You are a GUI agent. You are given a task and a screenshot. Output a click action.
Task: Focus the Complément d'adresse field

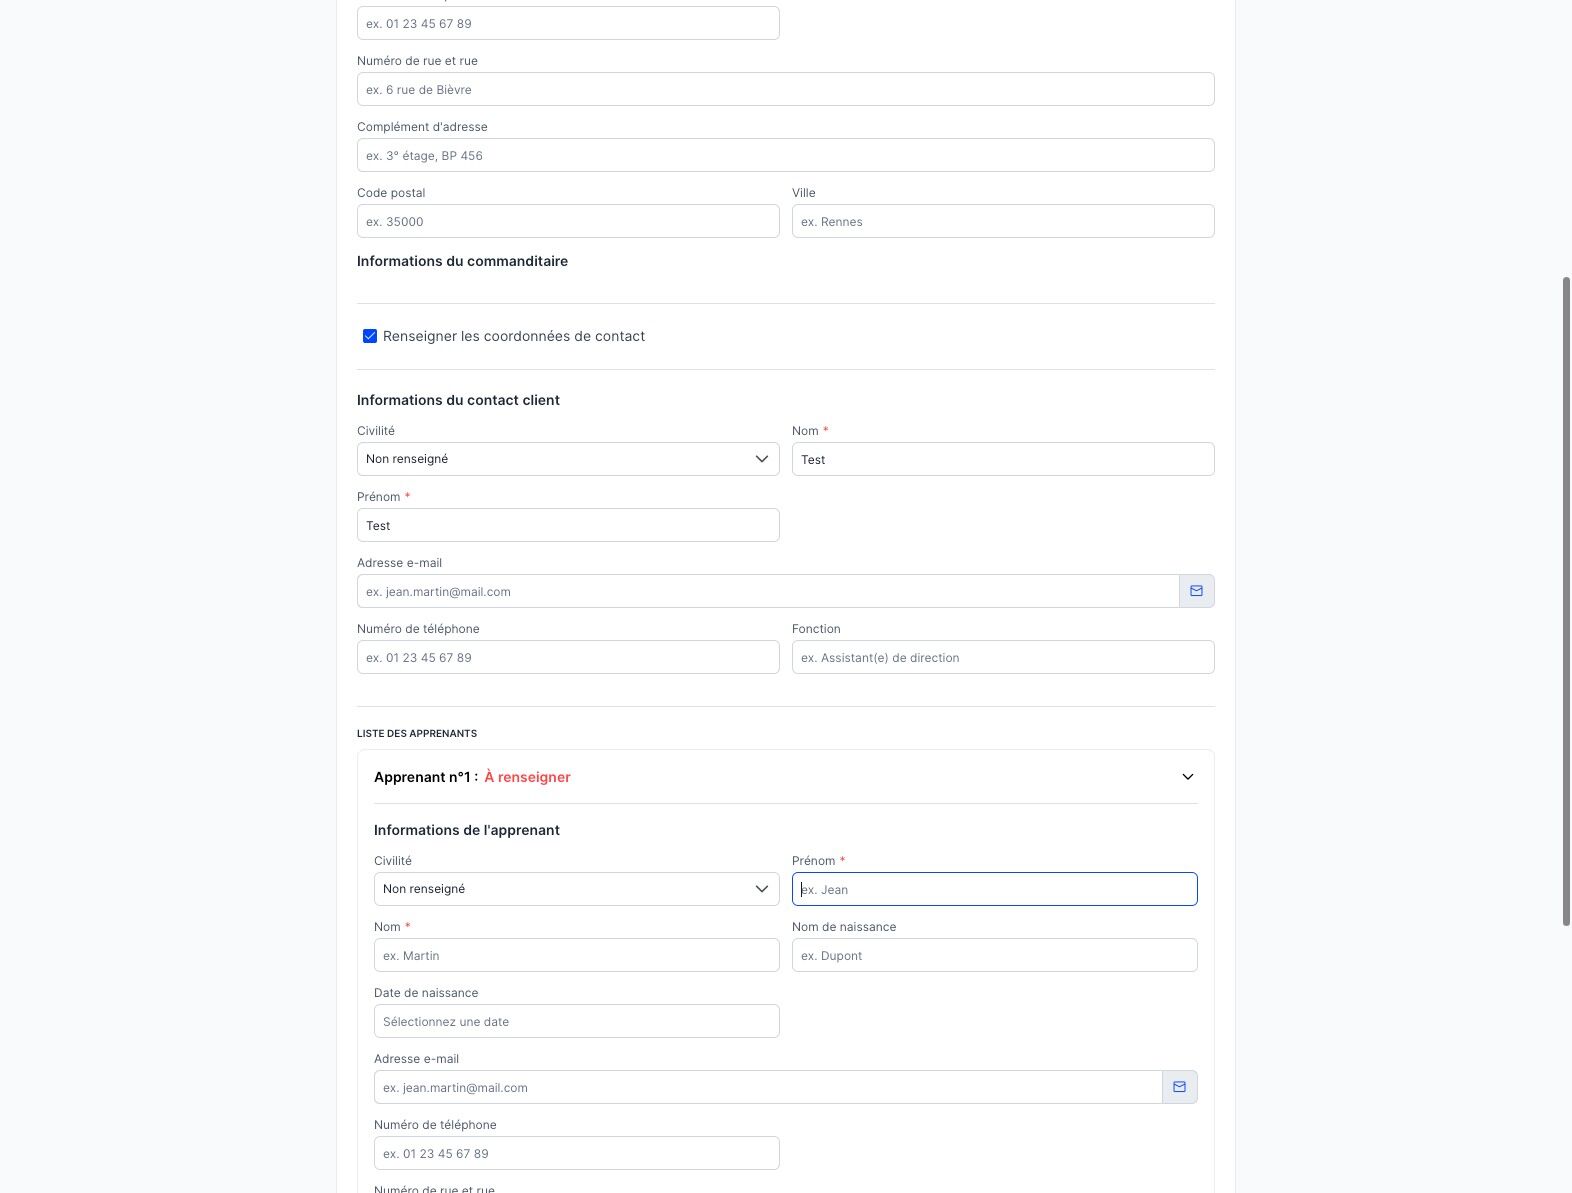coord(785,155)
